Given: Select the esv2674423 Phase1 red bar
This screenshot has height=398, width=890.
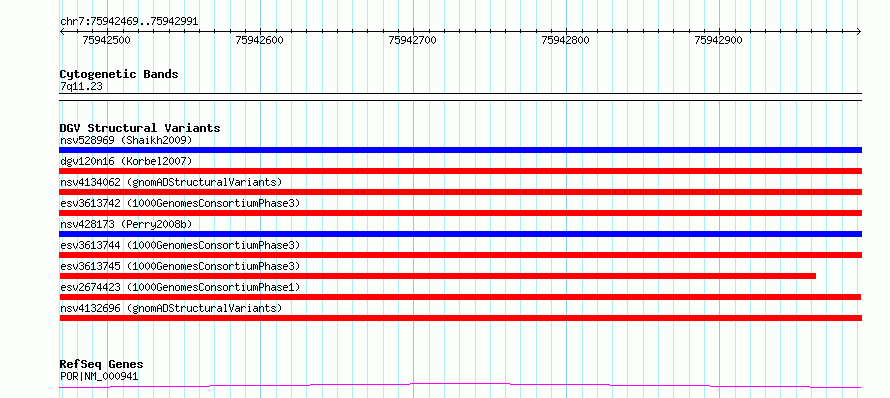Looking at the screenshot, I should point(460,297).
